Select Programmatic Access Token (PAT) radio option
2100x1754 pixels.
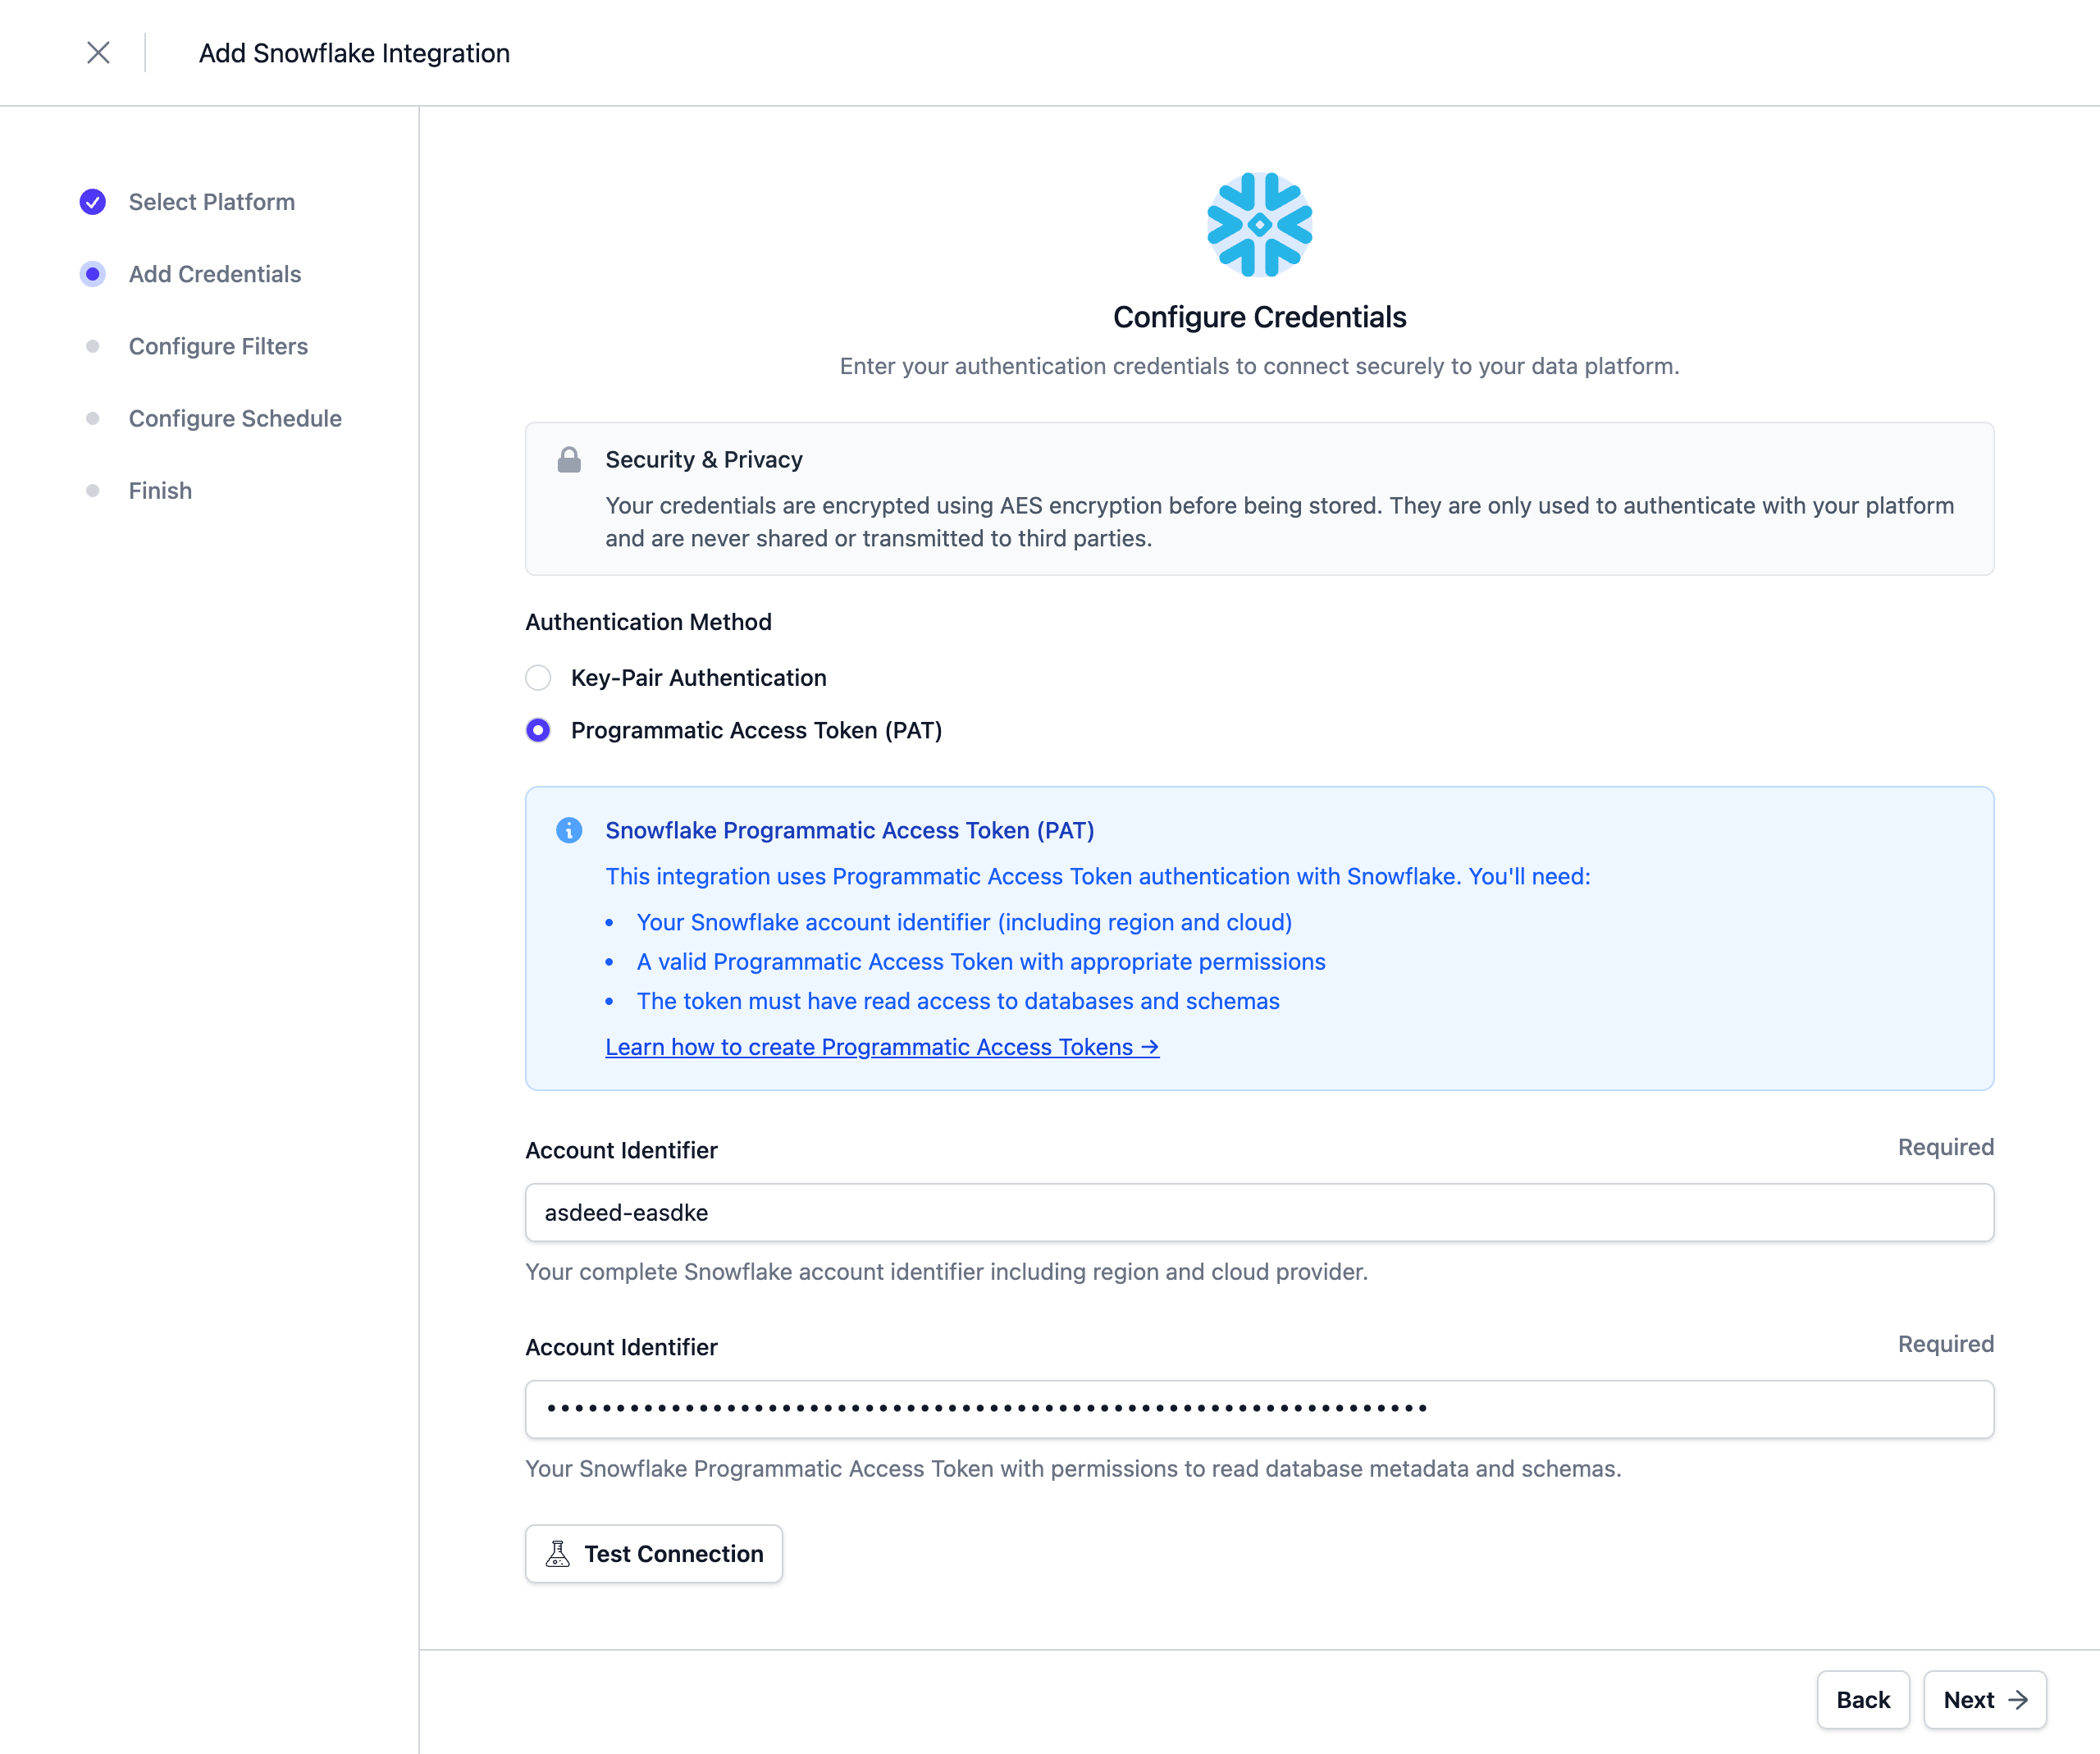pos(538,730)
